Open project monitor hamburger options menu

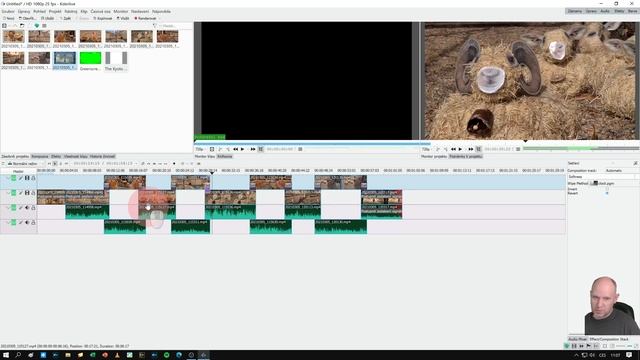(x=518, y=149)
